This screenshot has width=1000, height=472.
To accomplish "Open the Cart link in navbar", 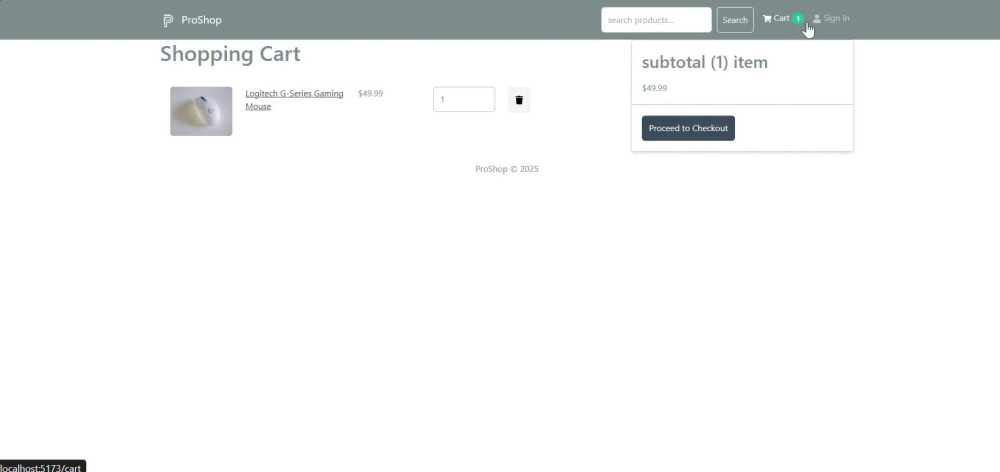I will point(781,18).
